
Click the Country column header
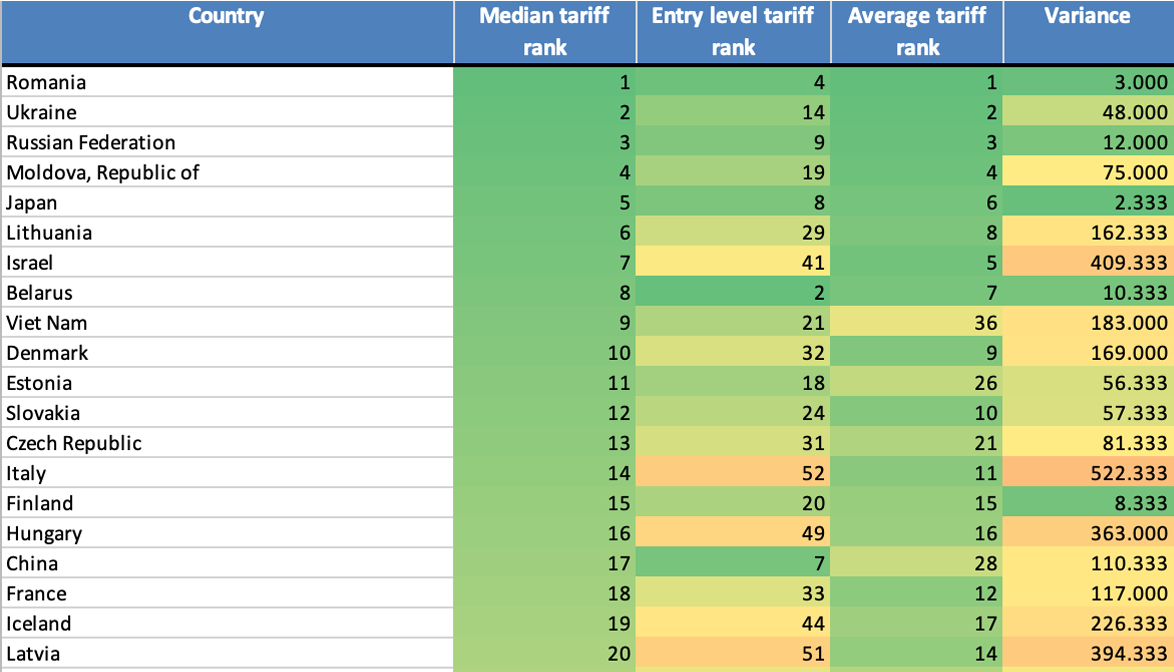226,16
